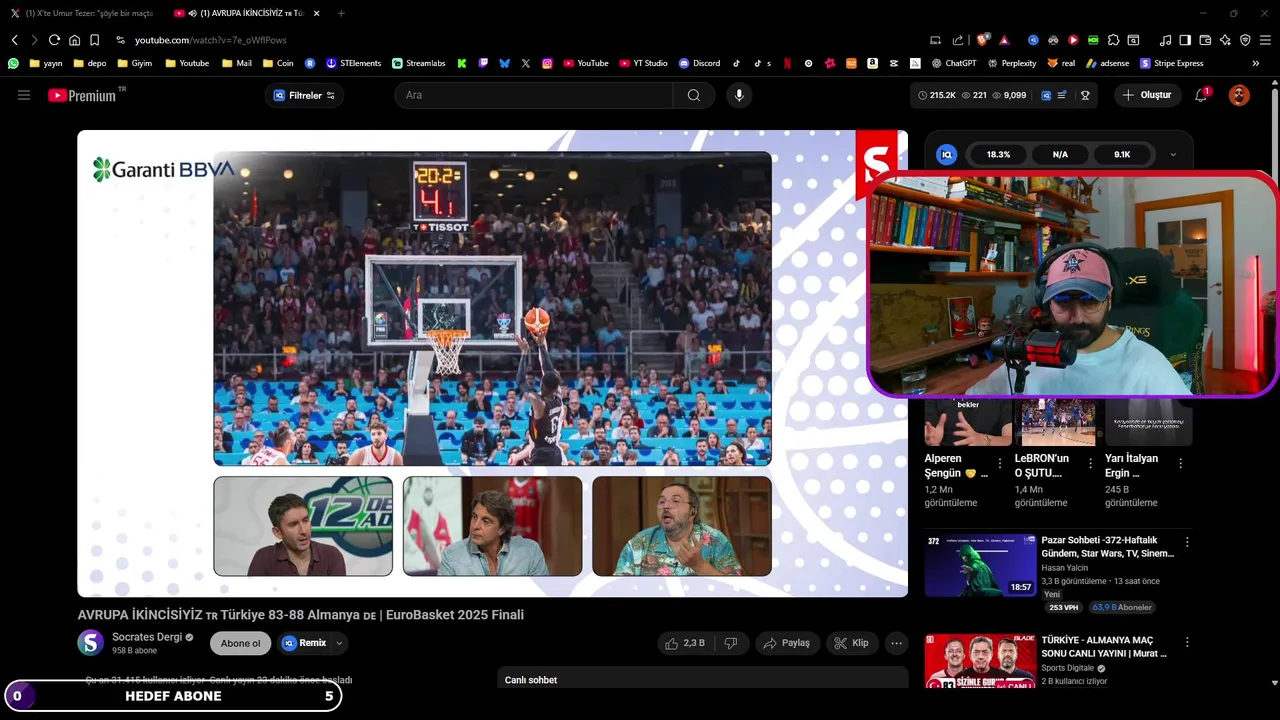
Task: Open the YouTube guide hamburger menu
Action: 24,95
